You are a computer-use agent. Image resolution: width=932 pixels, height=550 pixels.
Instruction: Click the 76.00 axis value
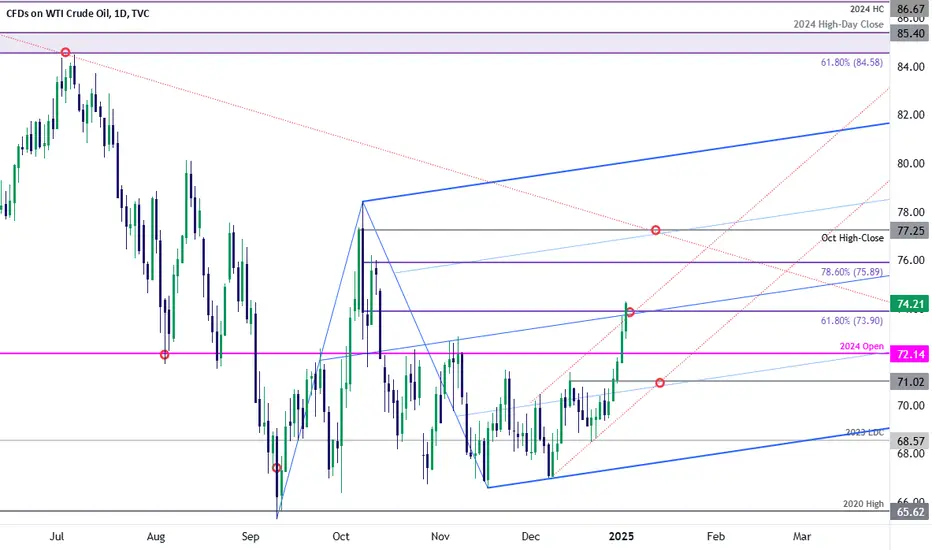(x=911, y=260)
